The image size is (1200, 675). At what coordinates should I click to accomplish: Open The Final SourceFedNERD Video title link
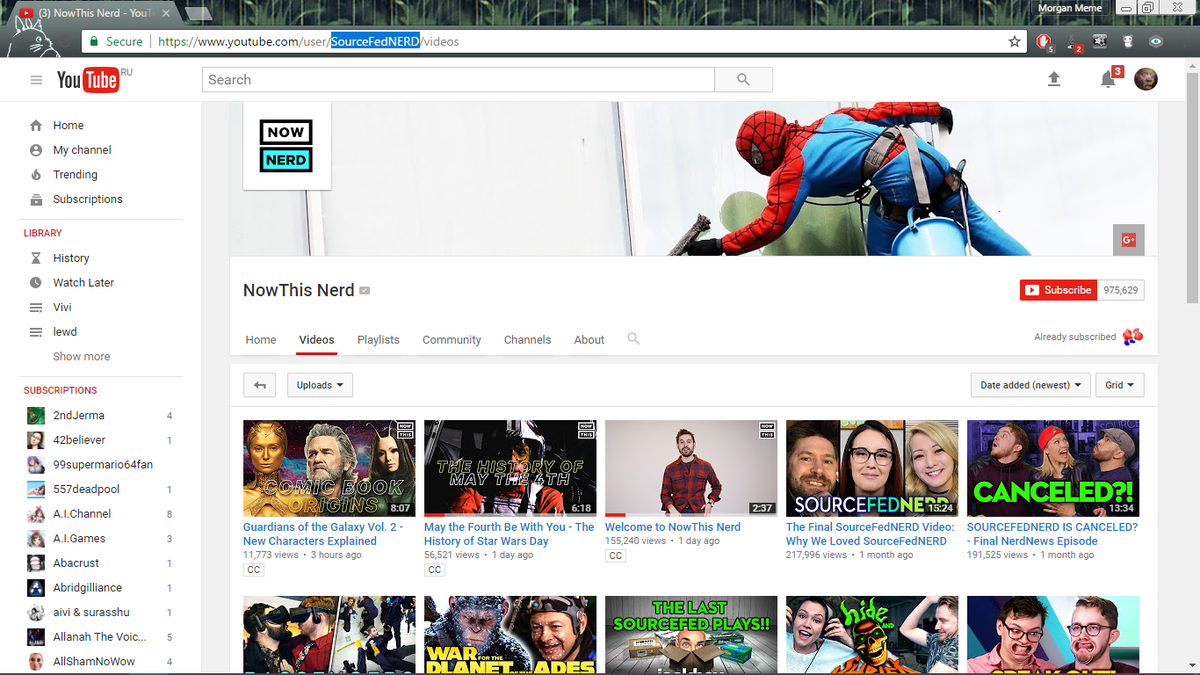[870, 534]
